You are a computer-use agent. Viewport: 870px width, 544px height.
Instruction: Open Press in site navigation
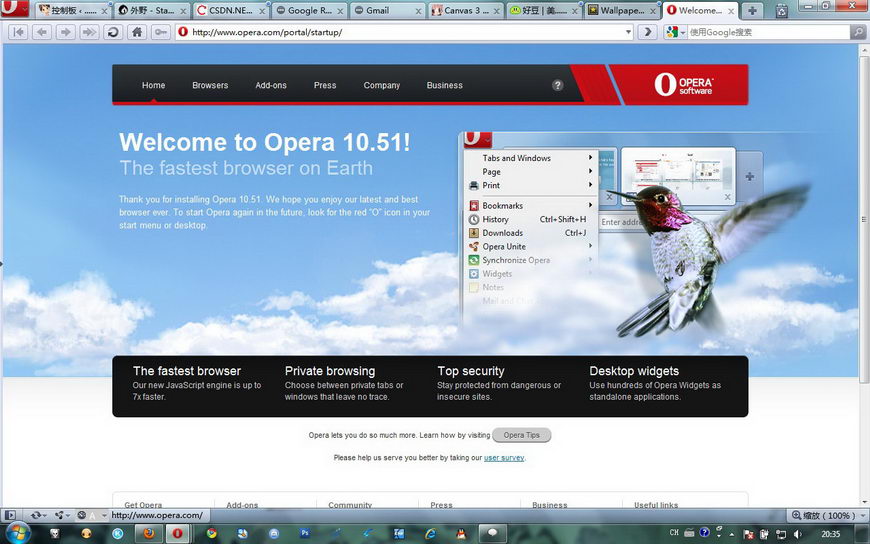click(x=325, y=85)
